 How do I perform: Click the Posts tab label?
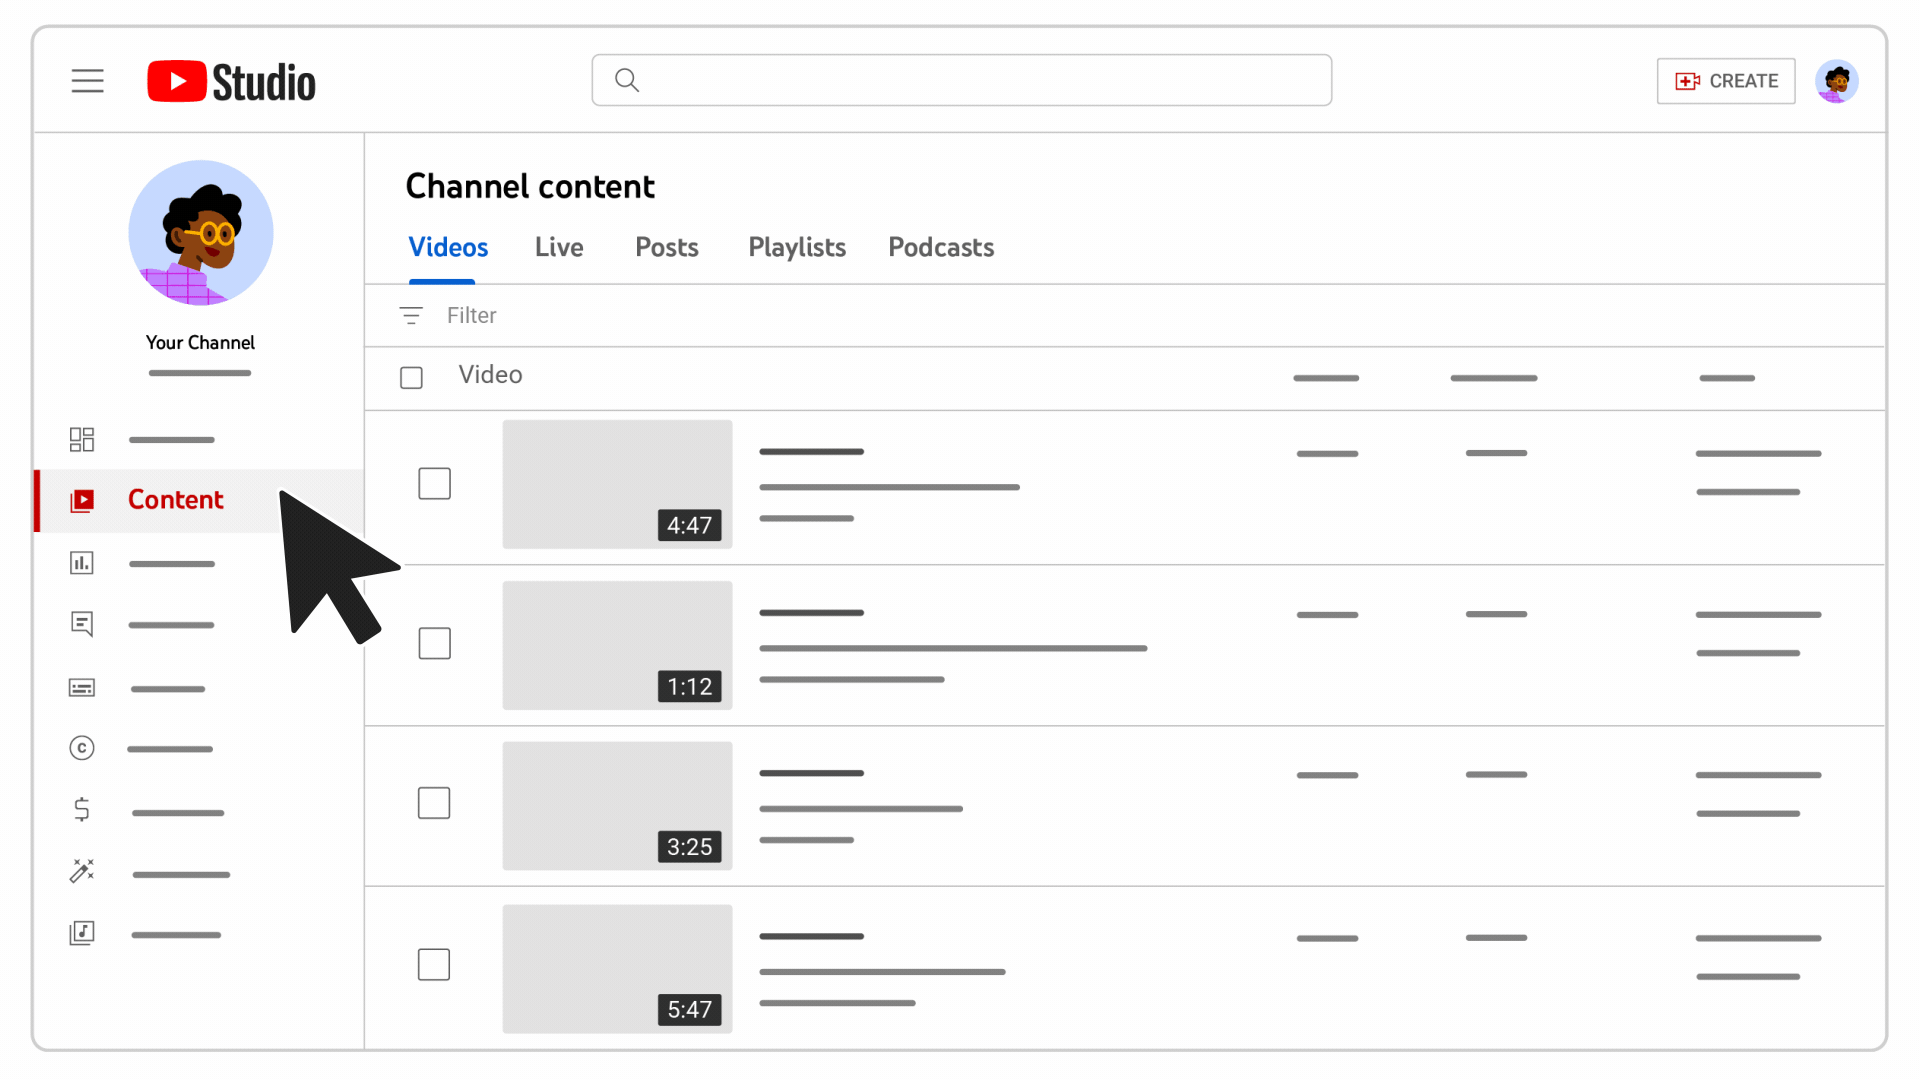pyautogui.click(x=667, y=247)
